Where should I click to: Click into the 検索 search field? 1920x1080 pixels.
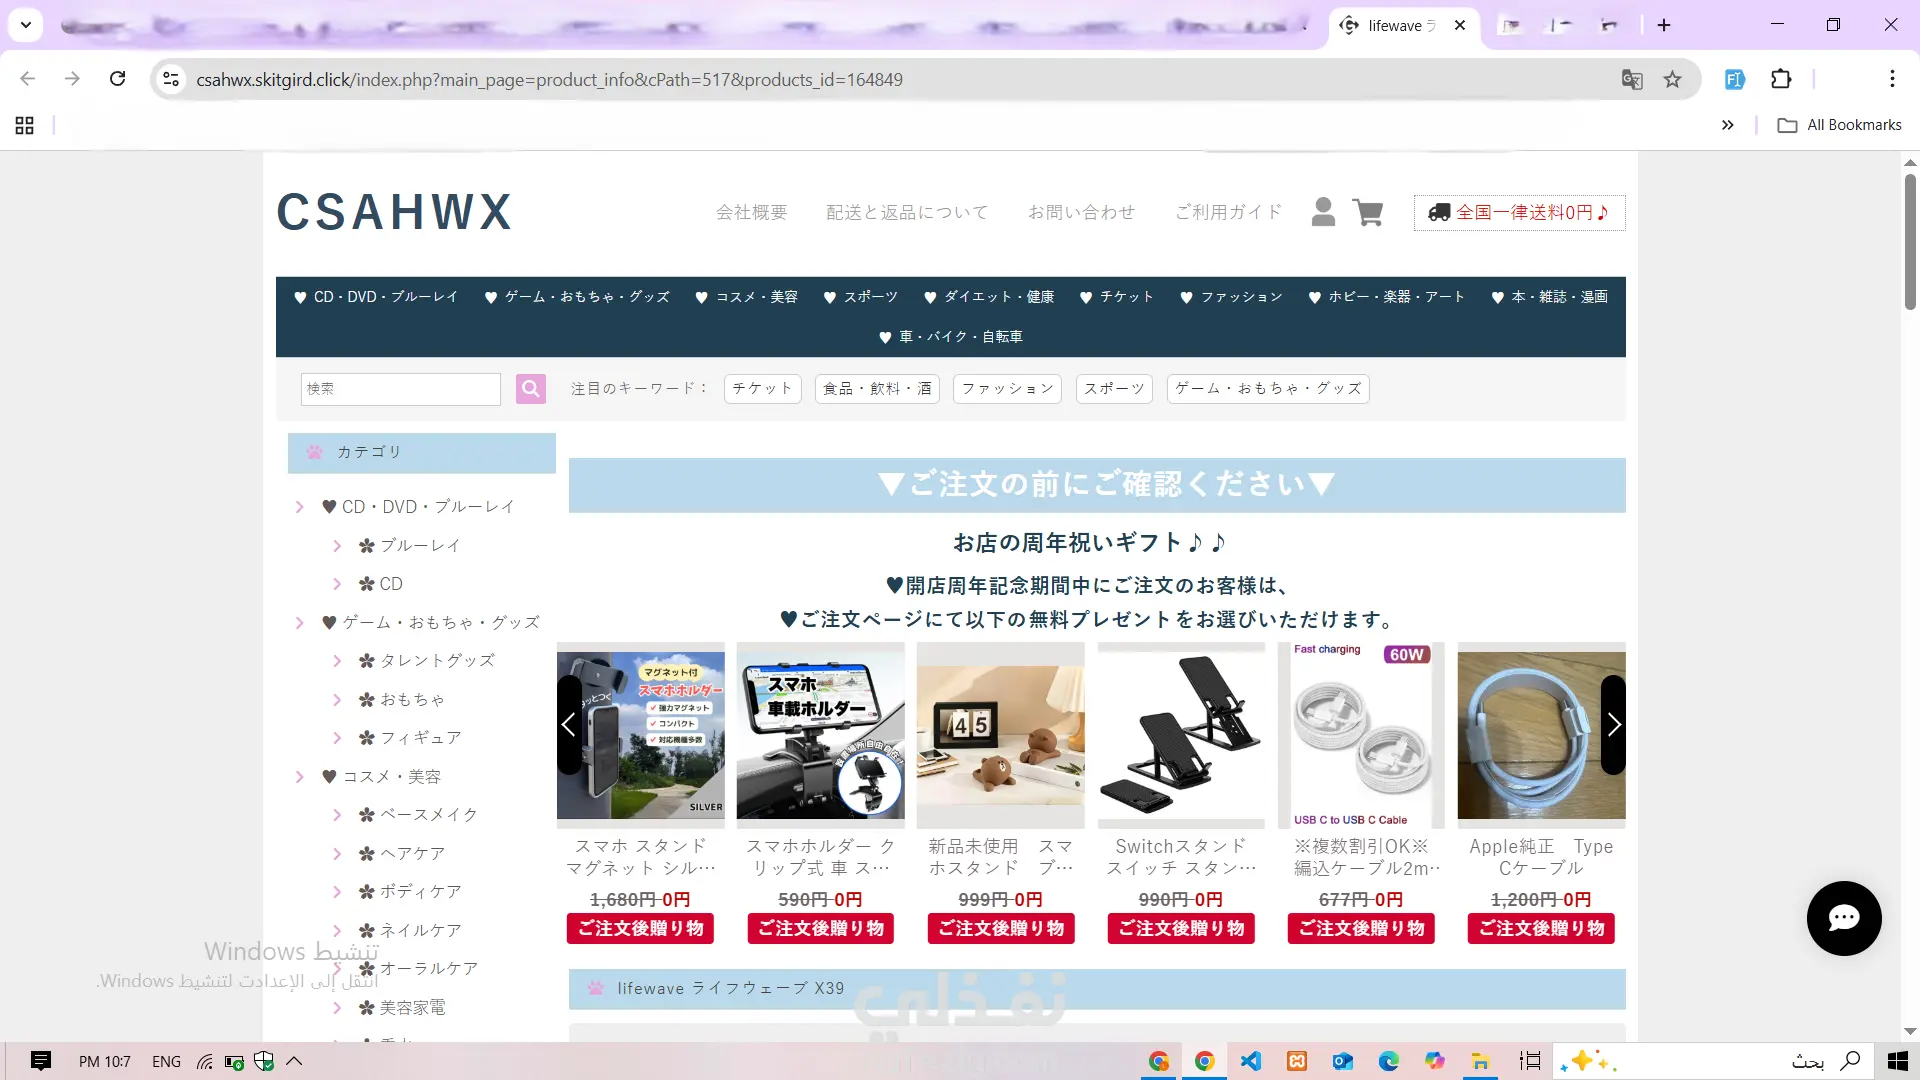[x=400, y=388]
